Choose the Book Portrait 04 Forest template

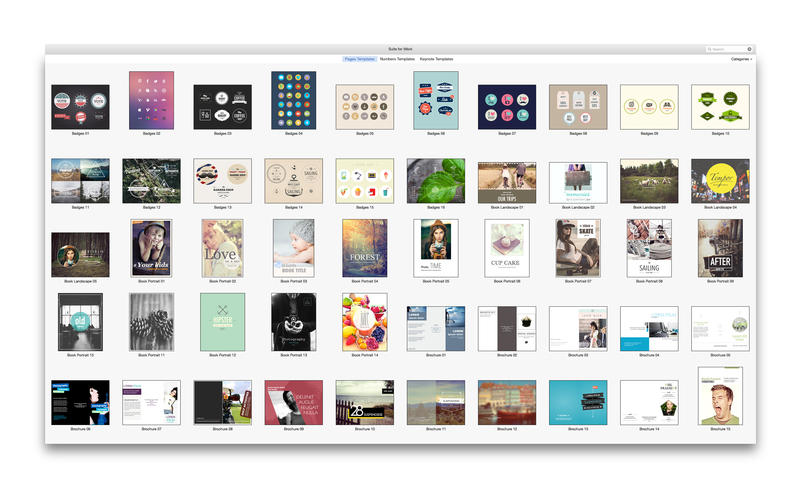(x=365, y=248)
